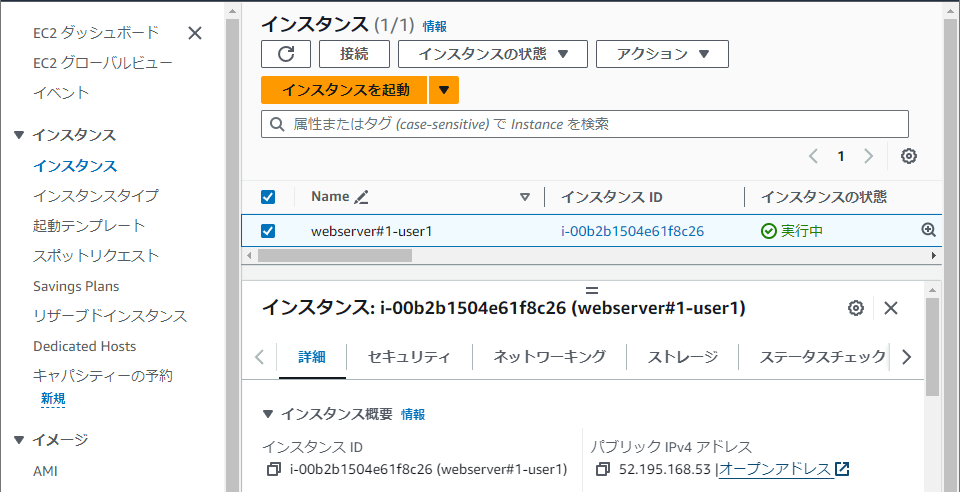960x492 pixels.
Task: Switch to the 詳細 tab
Action: (x=312, y=357)
